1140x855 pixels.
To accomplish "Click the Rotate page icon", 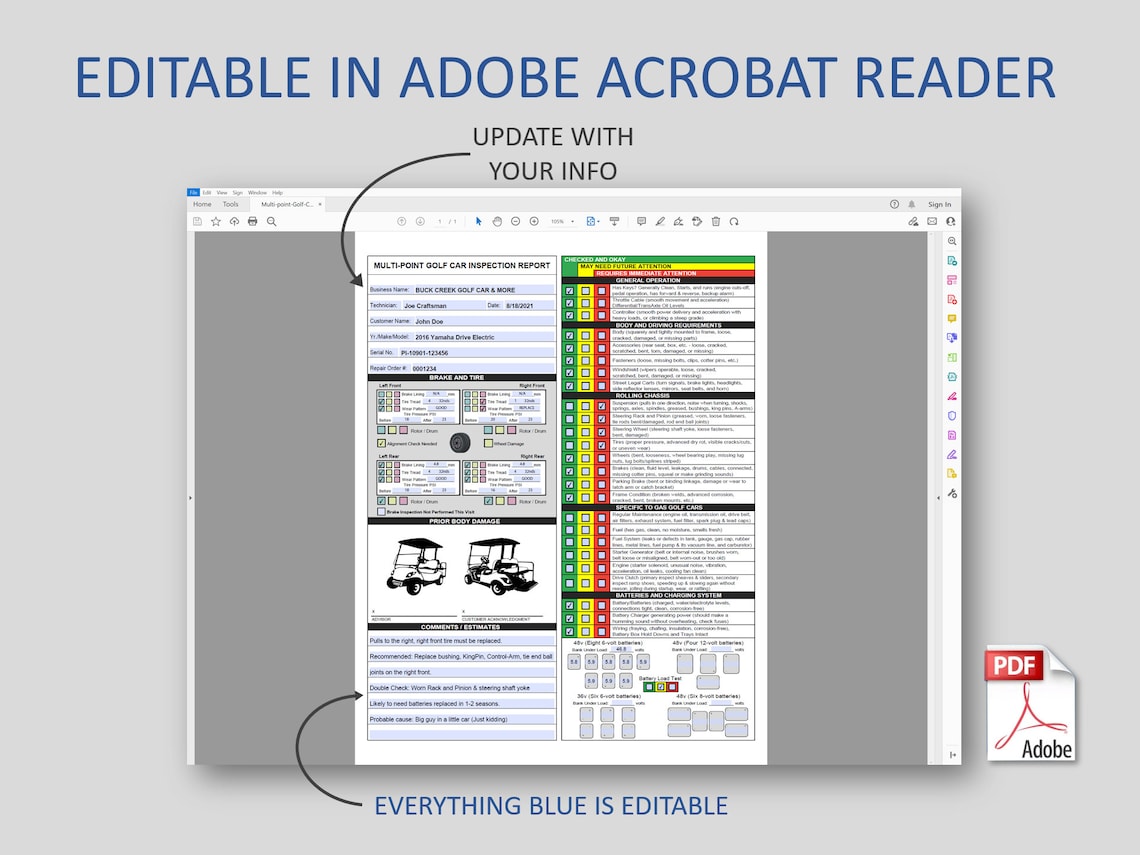I will (734, 222).
